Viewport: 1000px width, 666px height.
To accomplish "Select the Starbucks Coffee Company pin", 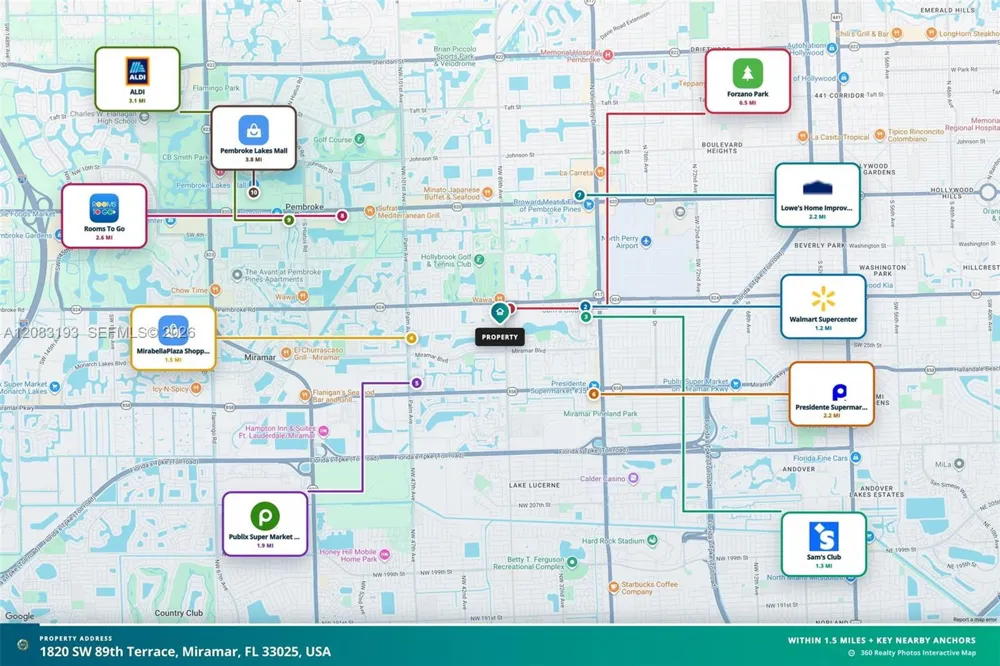I will pyautogui.click(x=613, y=587).
